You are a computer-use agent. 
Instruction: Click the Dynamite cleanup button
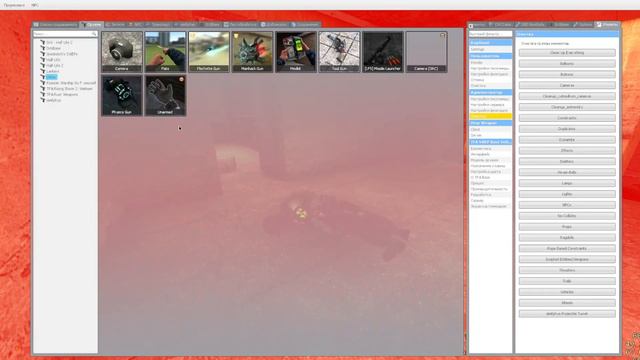[567, 140]
